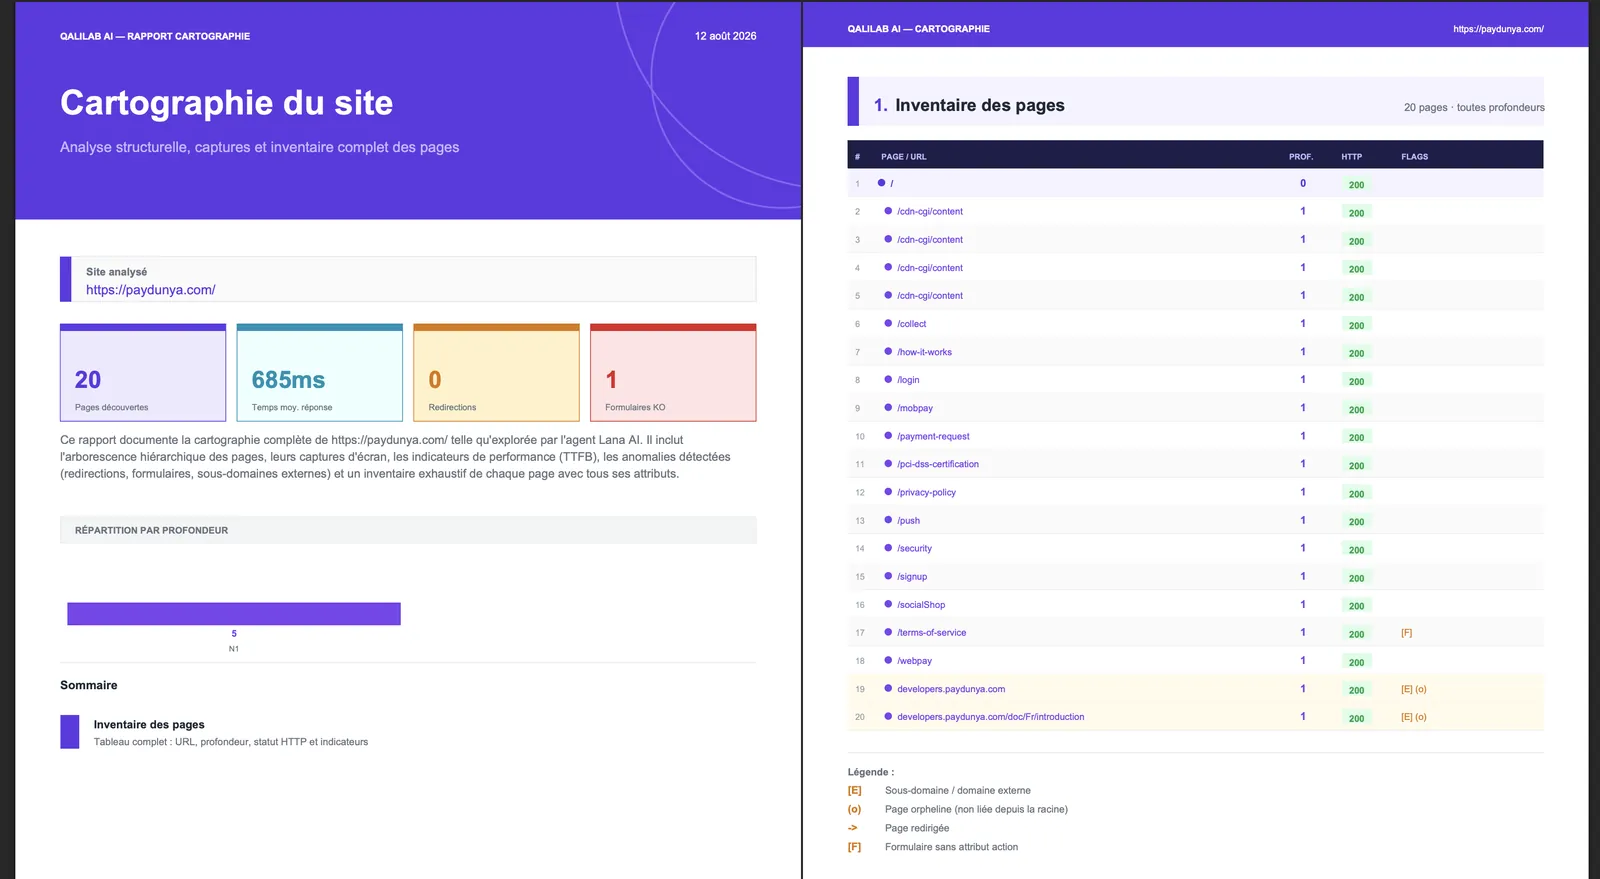
Task: Click the PROF. column header
Action: point(1301,157)
